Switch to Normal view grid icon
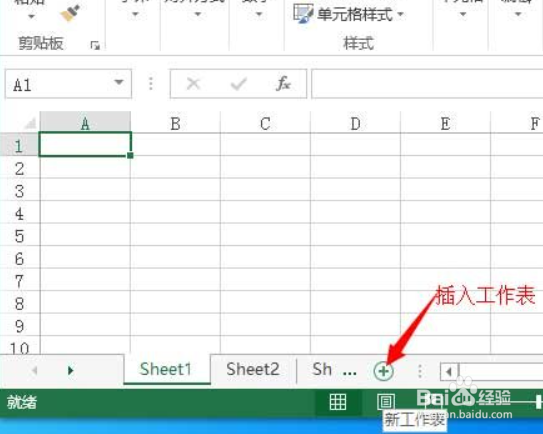543x434 pixels. tap(338, 402)
